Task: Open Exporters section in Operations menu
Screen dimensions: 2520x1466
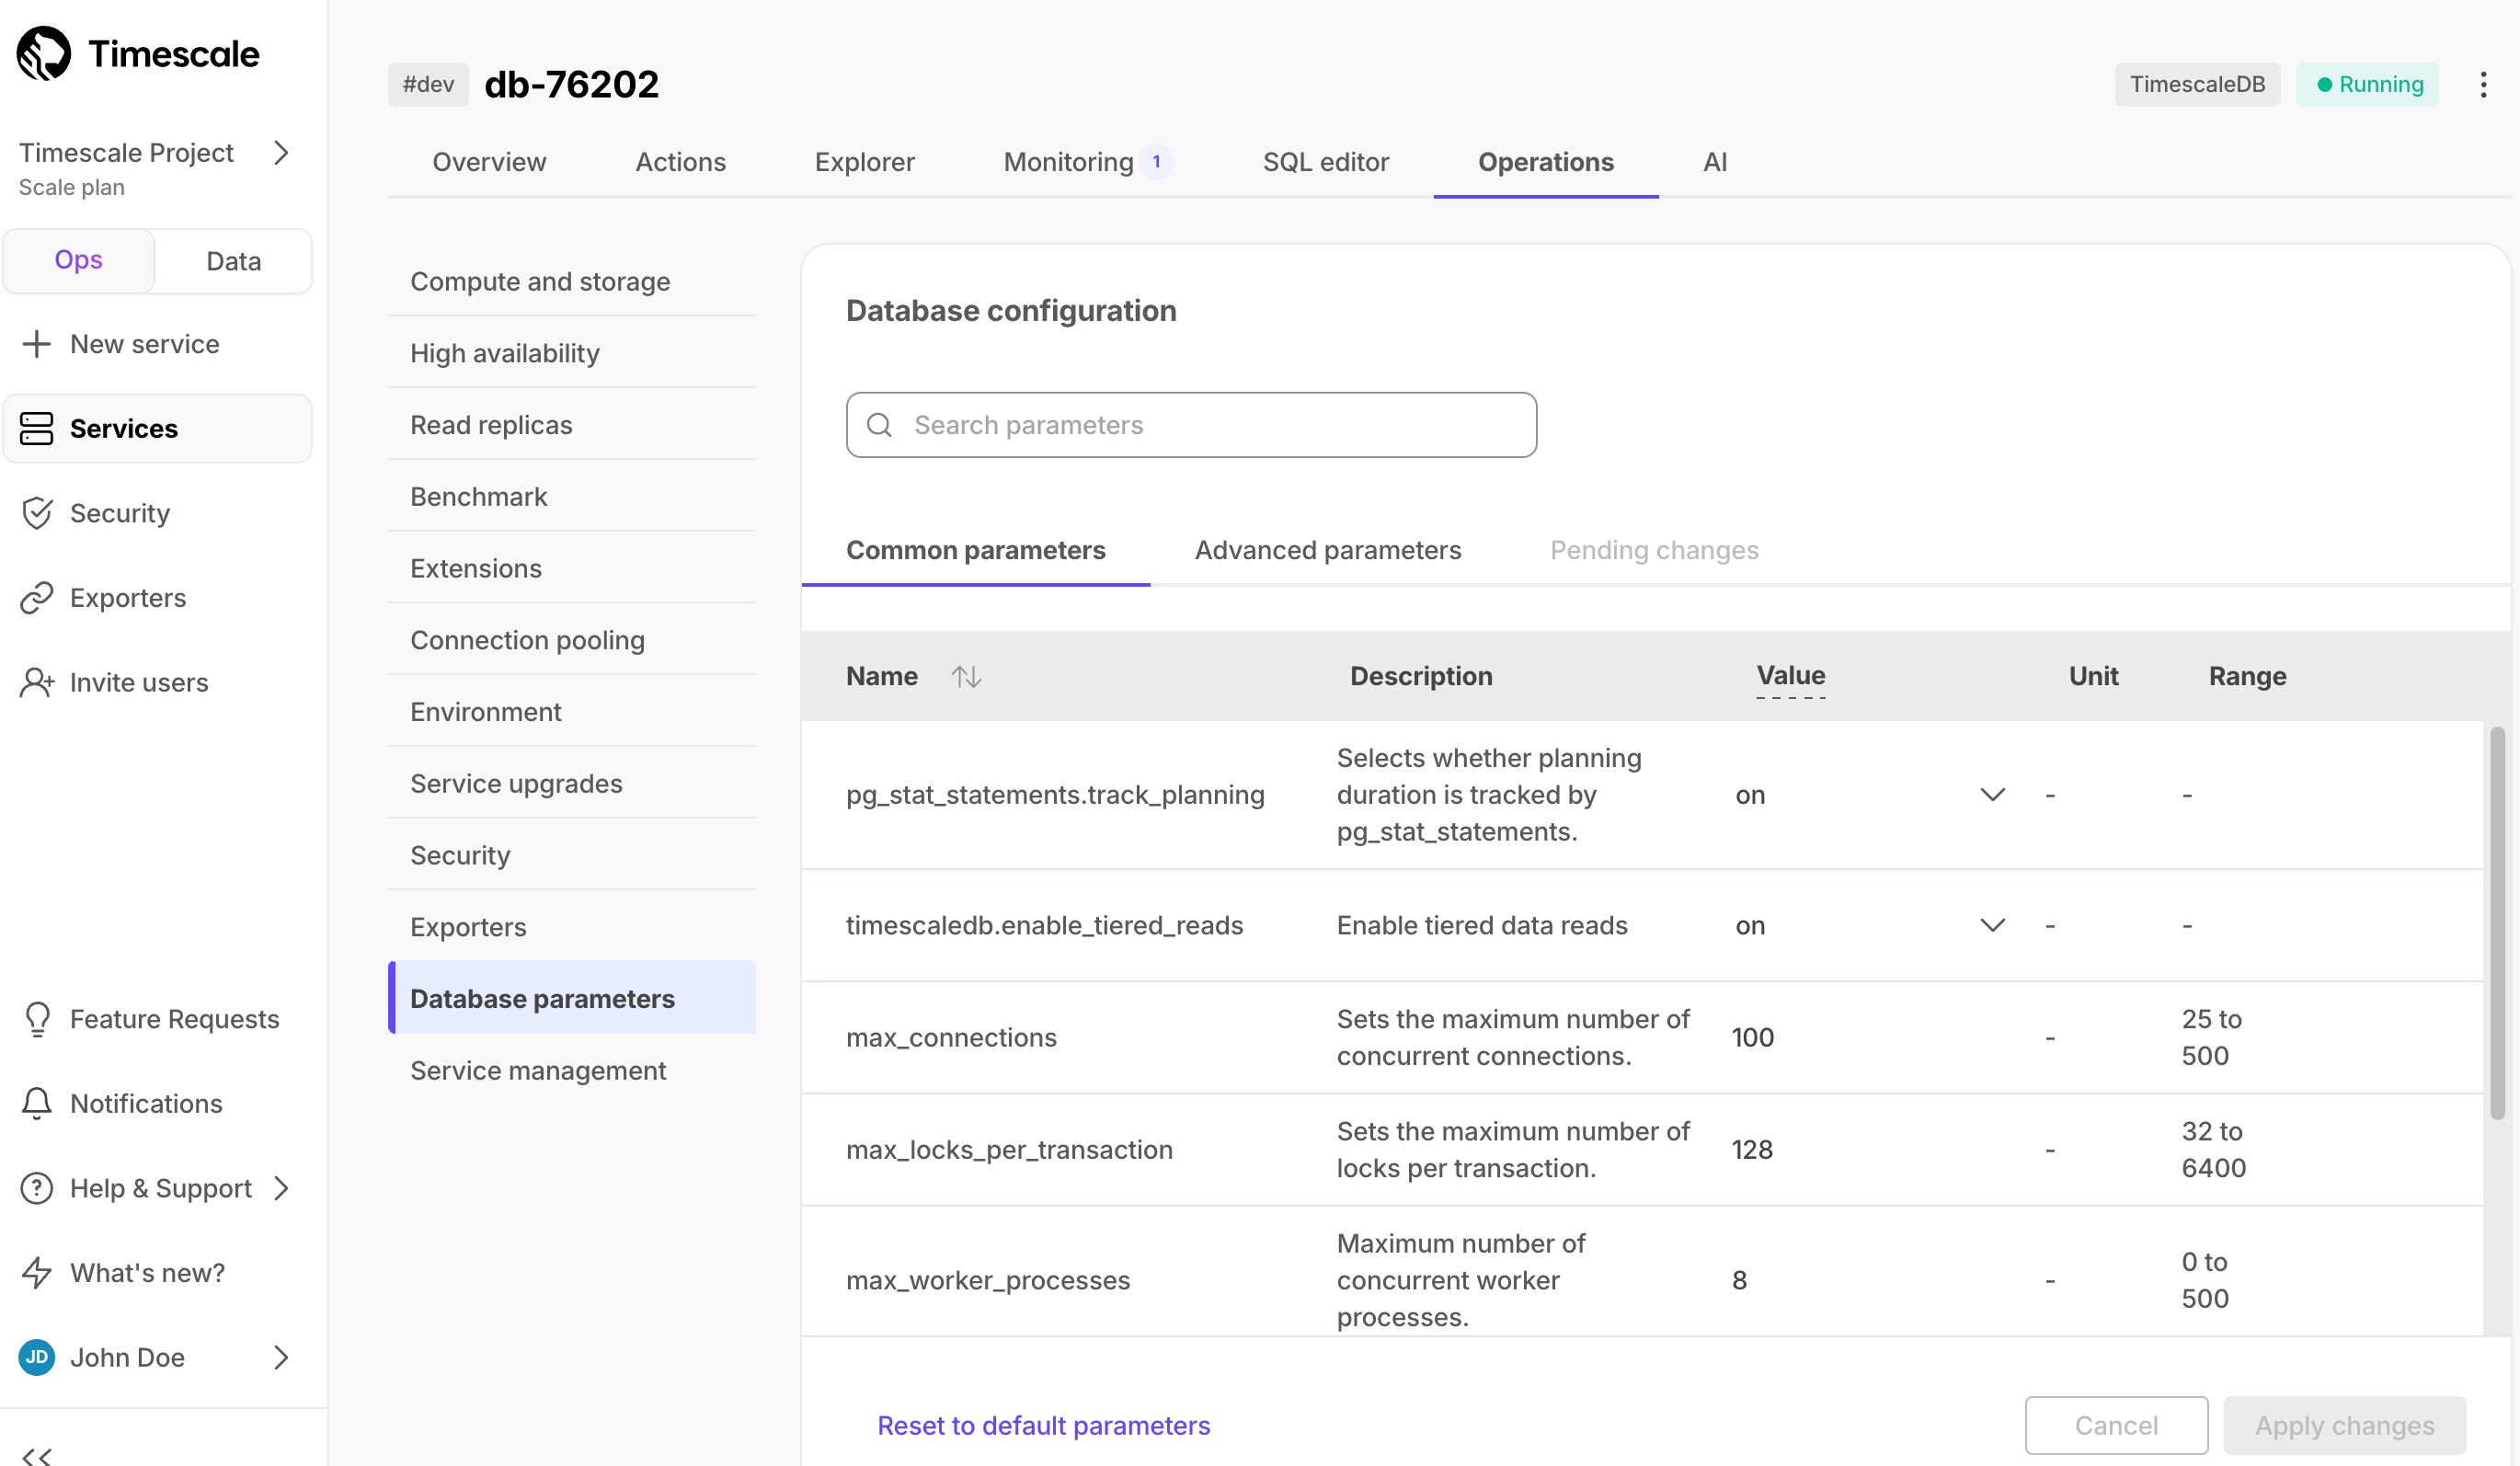Action: [571, 927]
